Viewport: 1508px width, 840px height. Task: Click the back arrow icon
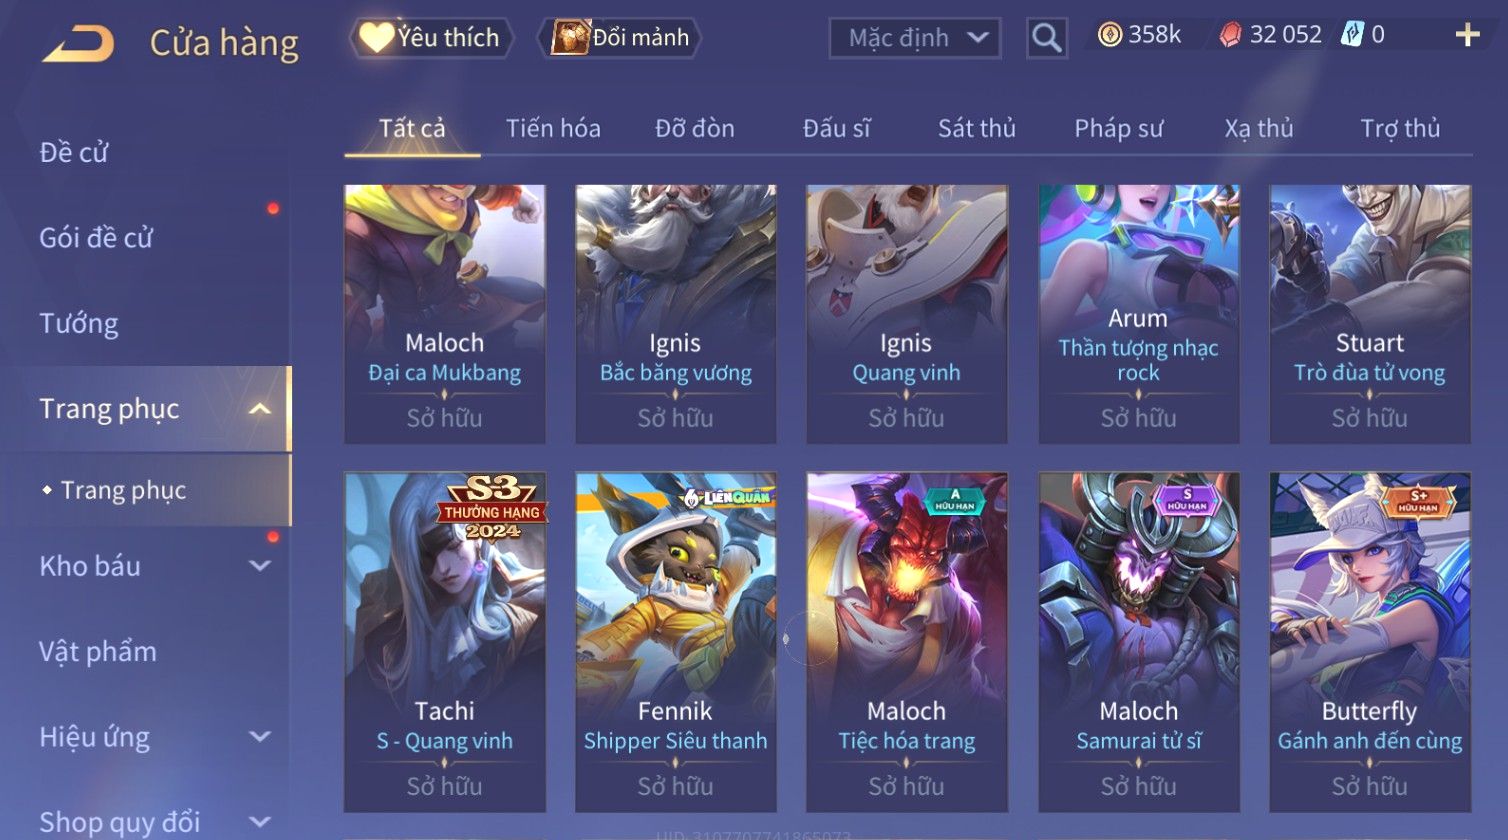pyautogui.click(x=78, y=43)
